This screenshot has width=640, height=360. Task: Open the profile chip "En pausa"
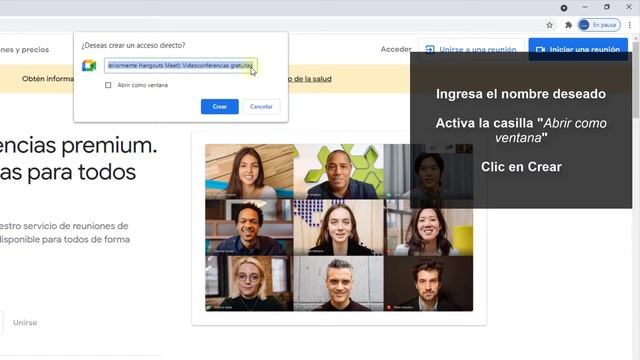[x=599, y=25]
